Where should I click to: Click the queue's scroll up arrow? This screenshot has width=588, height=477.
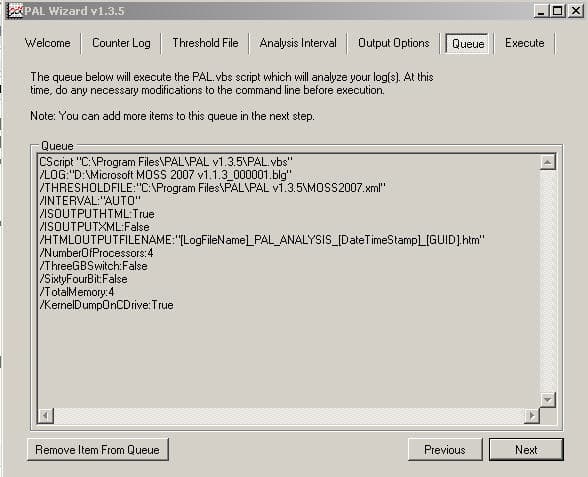548,162
